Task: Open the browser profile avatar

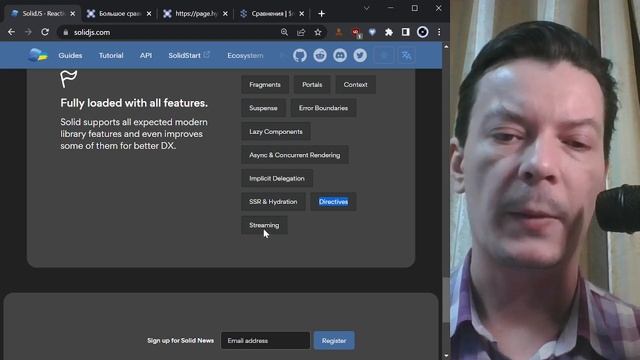Action: pyautogui.click(x=422, y=32)
